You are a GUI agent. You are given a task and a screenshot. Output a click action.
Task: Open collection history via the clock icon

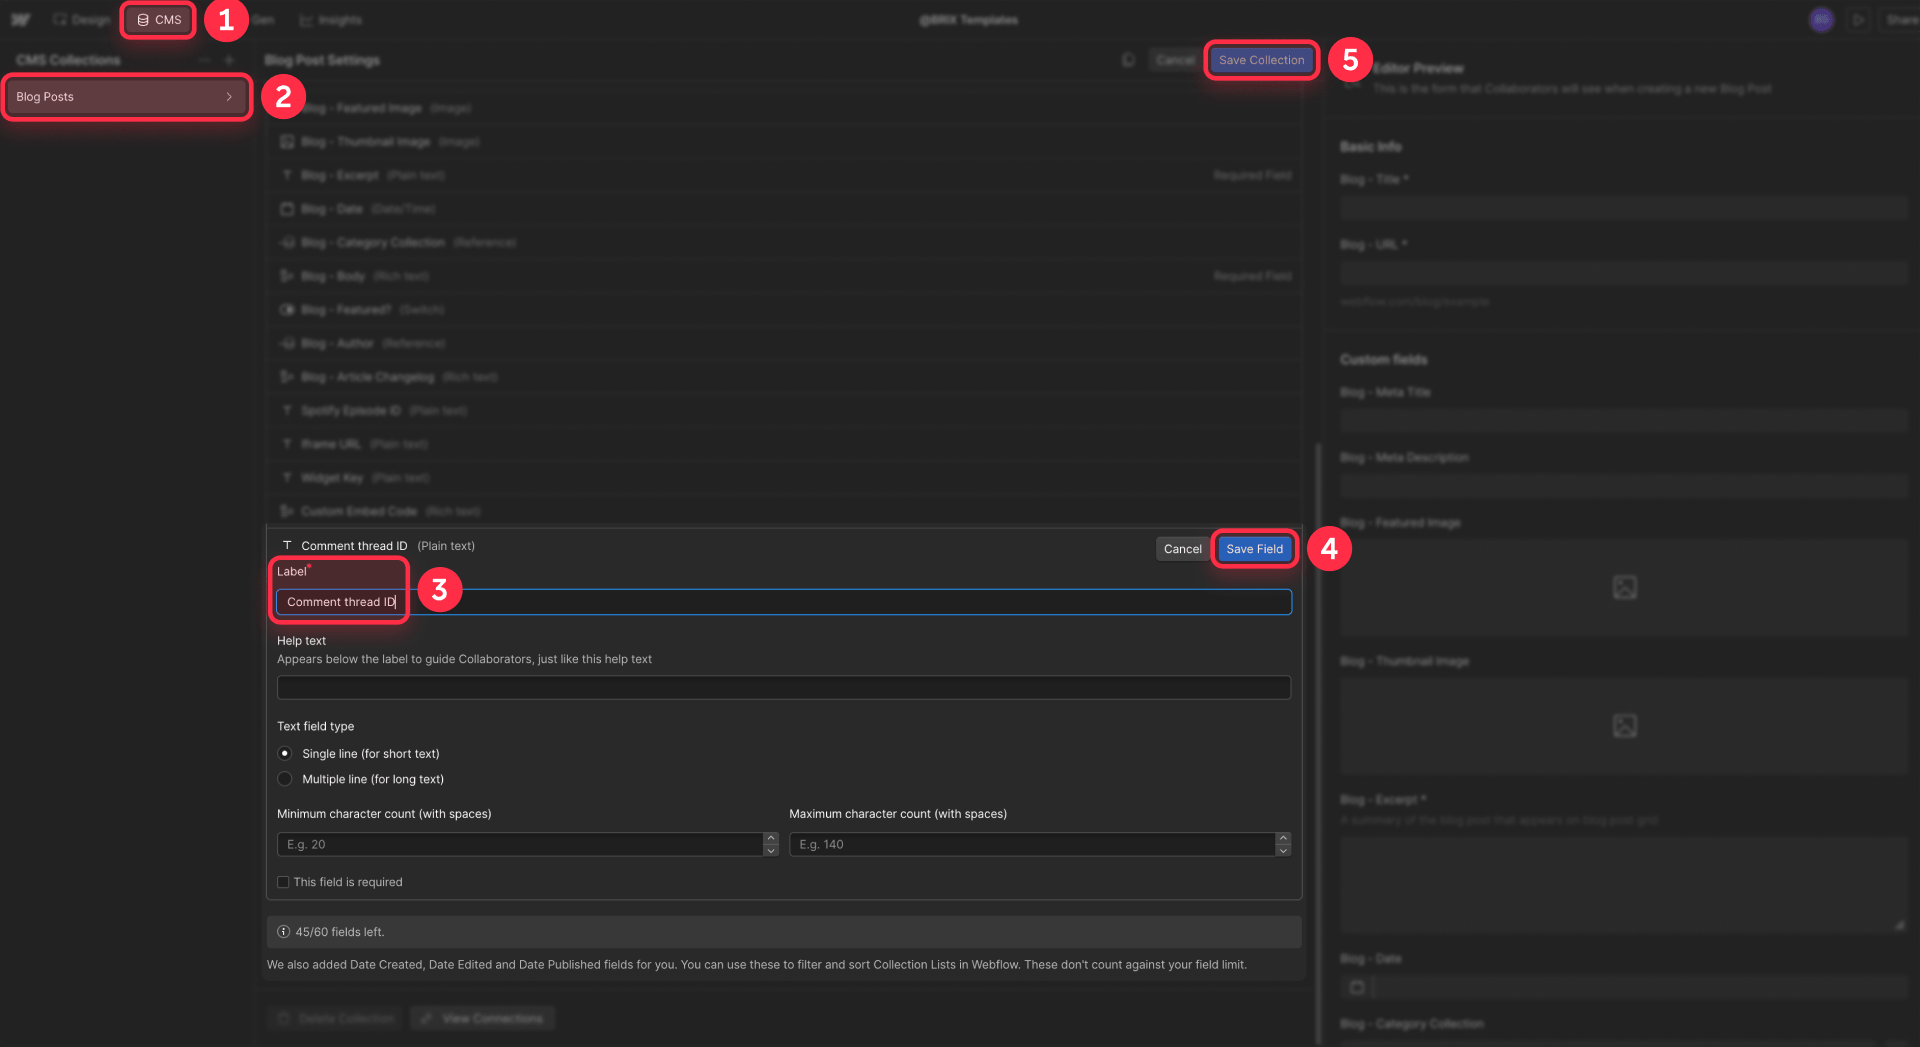(1128, 59)
